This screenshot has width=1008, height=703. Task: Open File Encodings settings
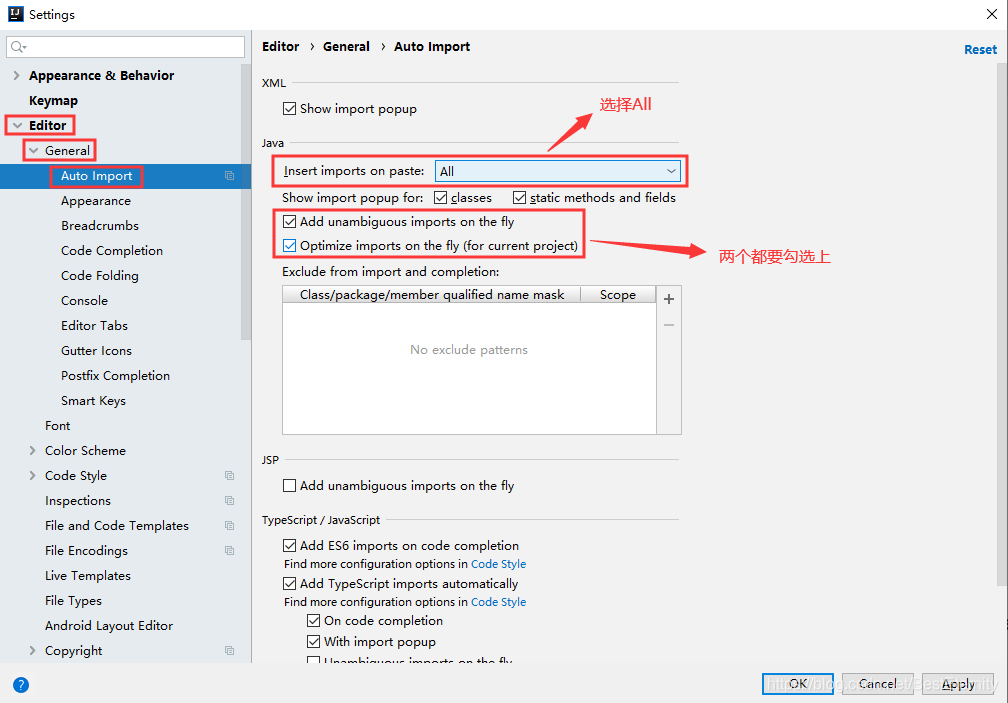(x=86, y=551)
